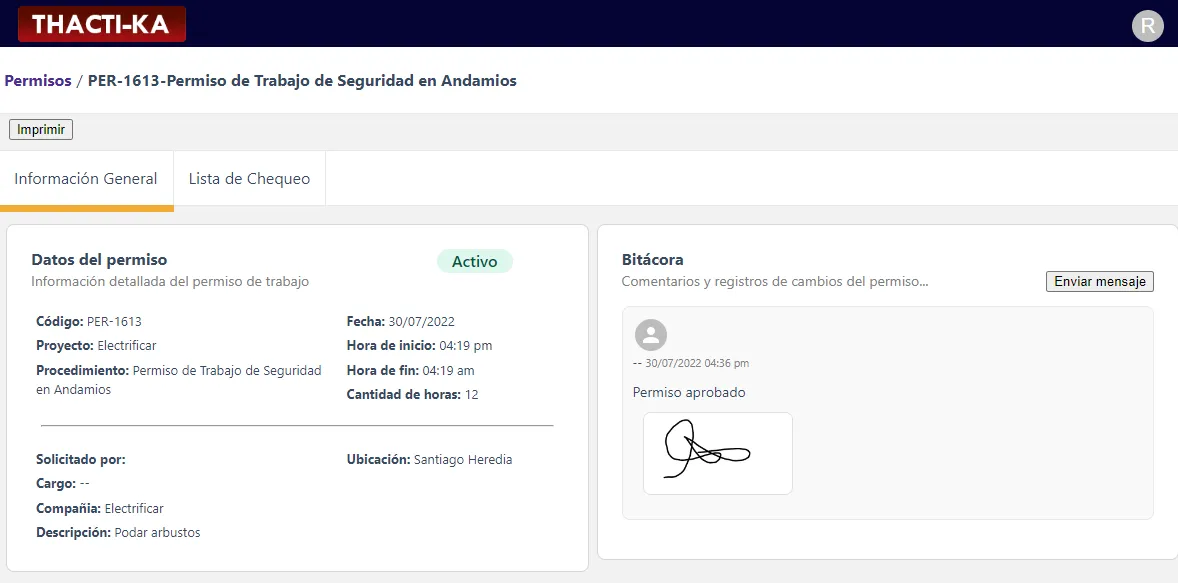1178x583 pixels.
Task: Click the person silhouette beside the approval comment
Action: (x=651, y=333)
